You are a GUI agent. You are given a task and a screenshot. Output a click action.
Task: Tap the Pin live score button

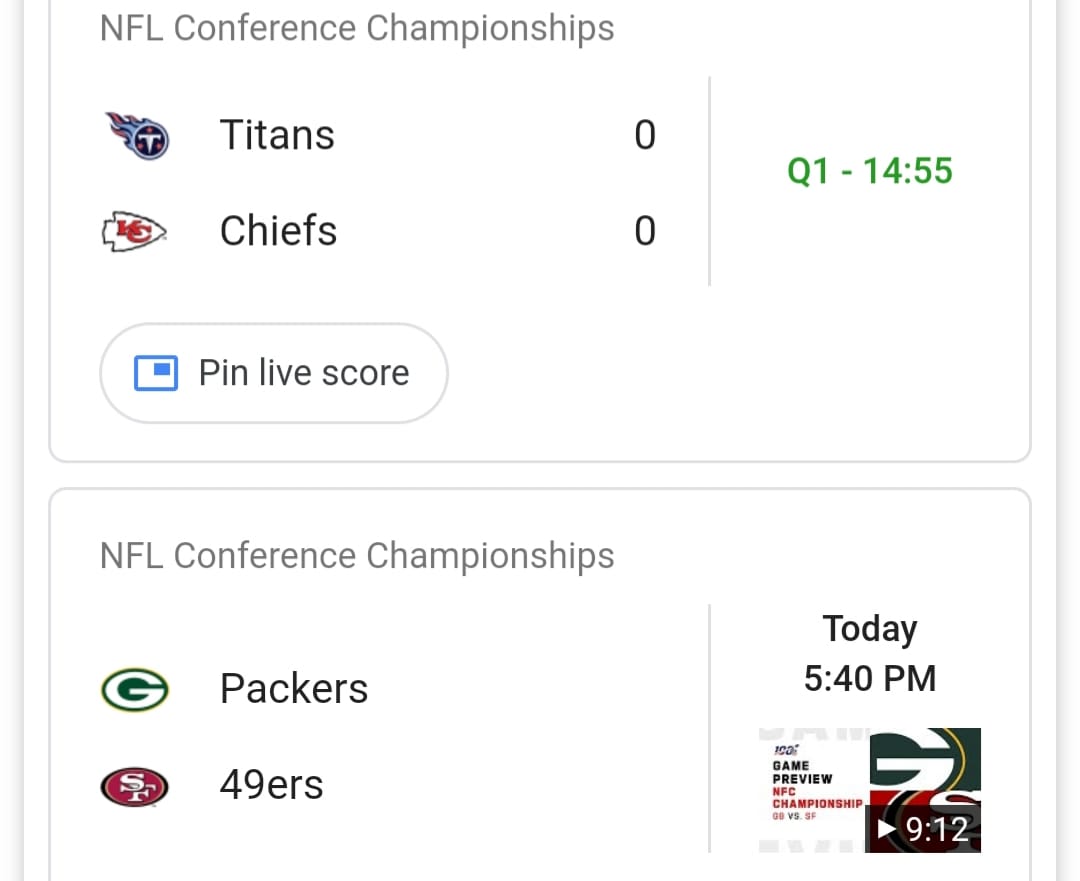(x=274, y=373)
